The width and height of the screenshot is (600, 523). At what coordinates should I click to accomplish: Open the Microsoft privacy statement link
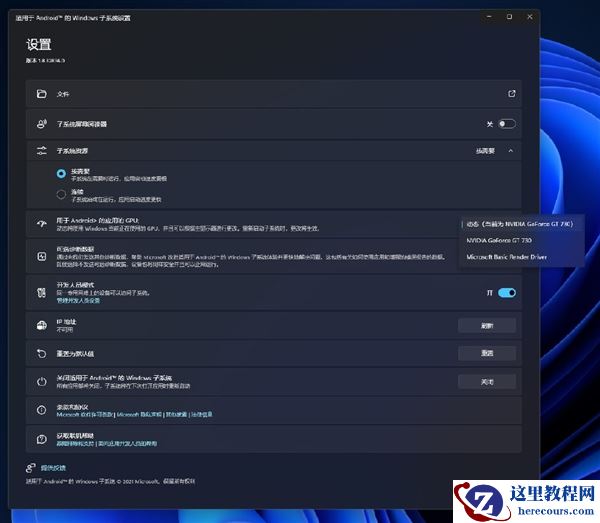(139, 414)
